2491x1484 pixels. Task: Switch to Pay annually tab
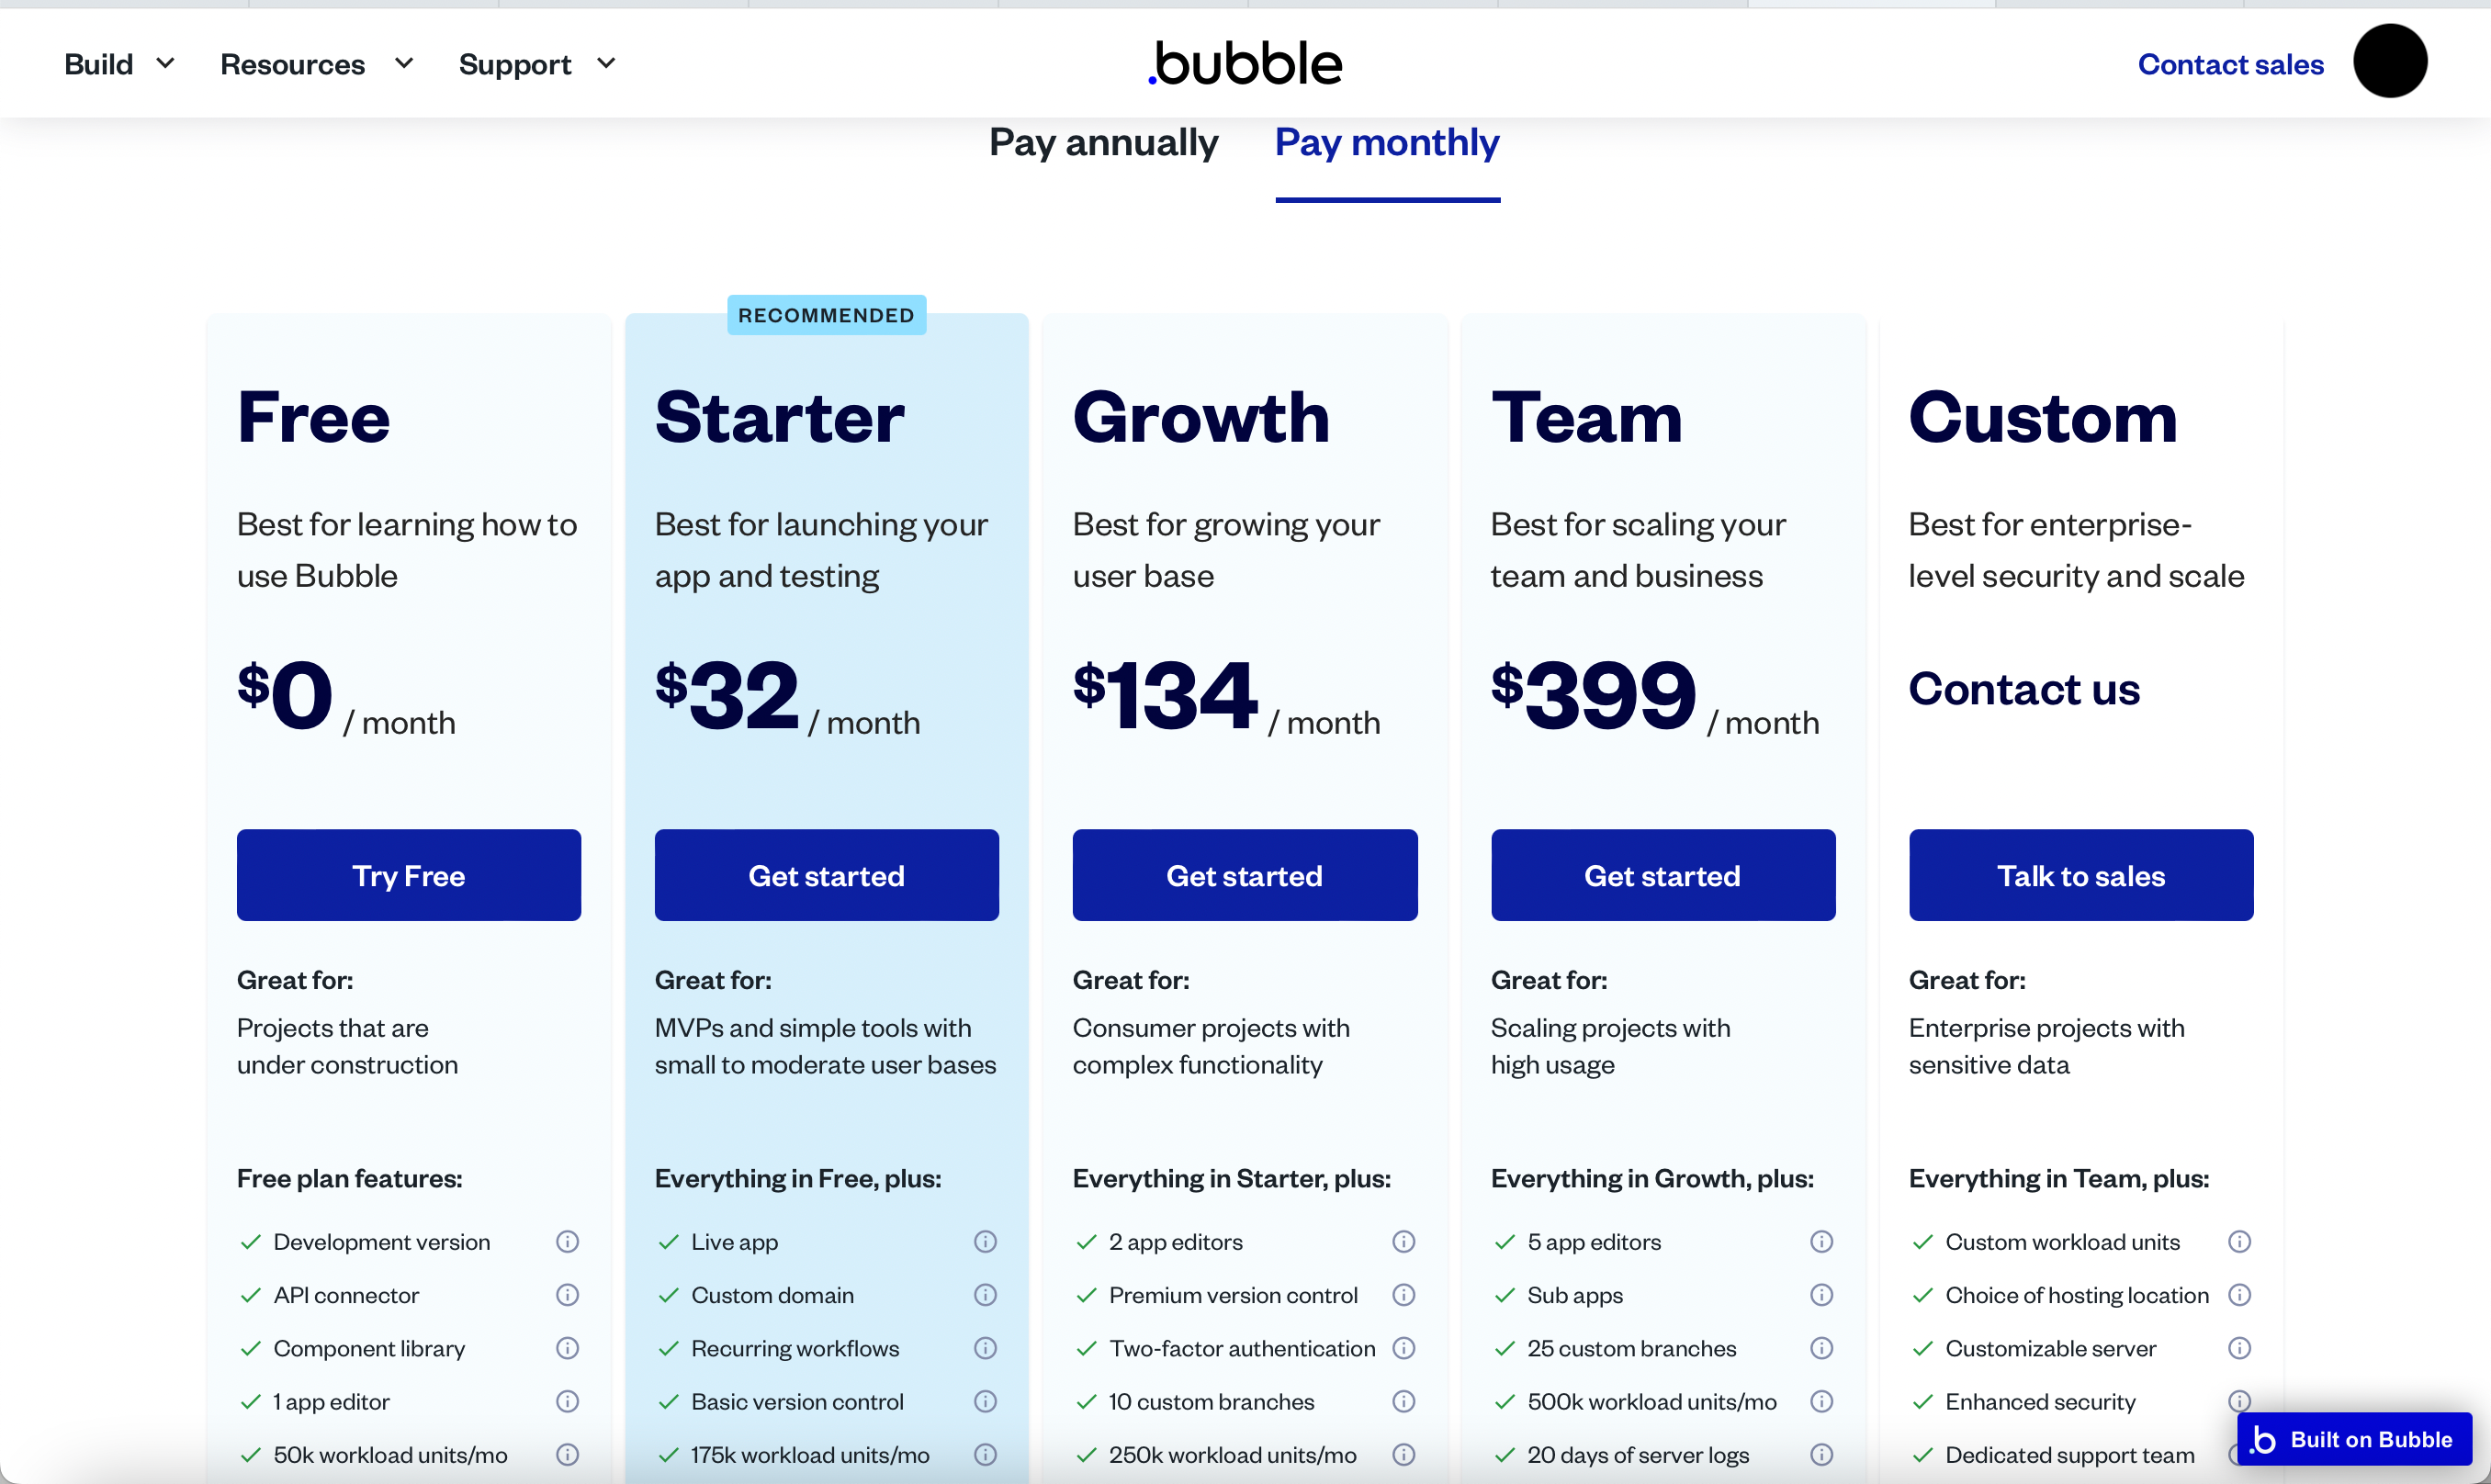pos(1102,140)
